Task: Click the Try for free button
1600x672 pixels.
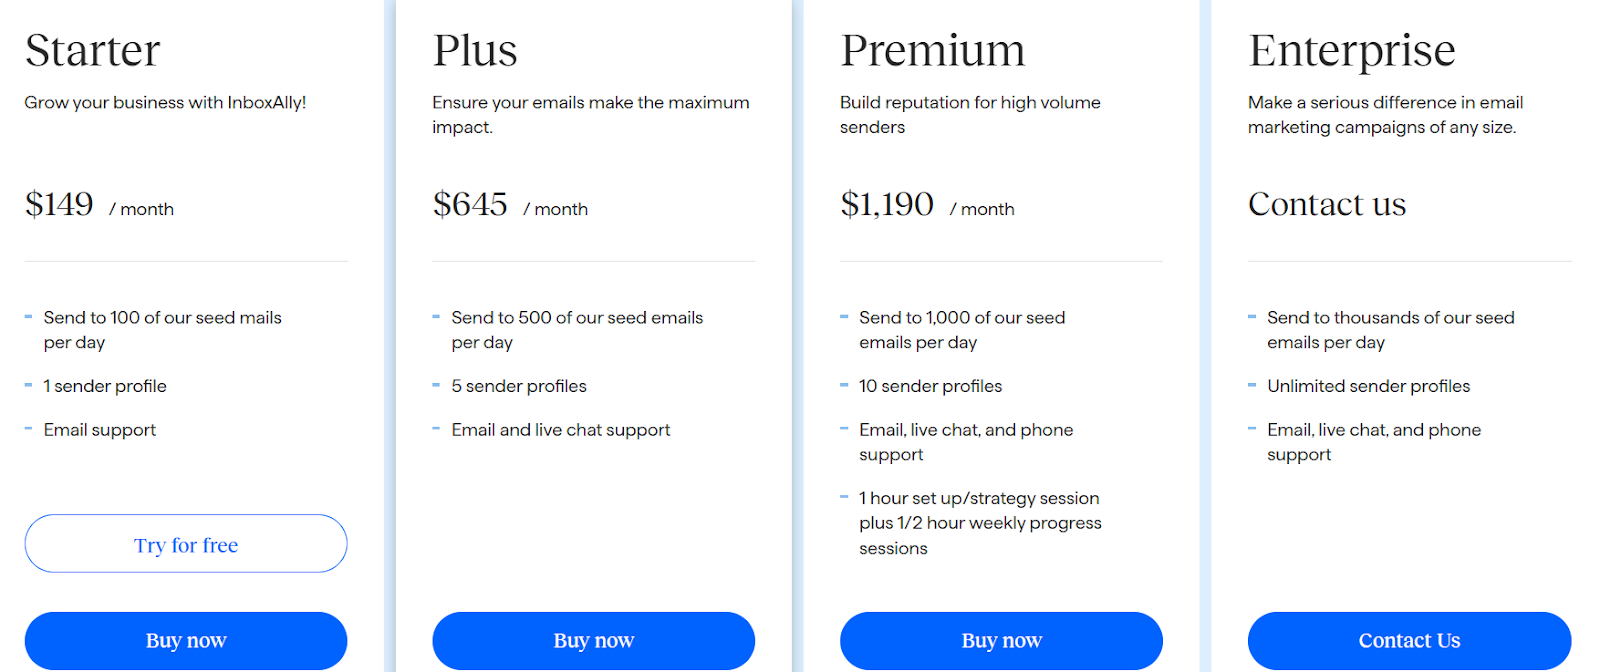Action: tap(185, 544)
